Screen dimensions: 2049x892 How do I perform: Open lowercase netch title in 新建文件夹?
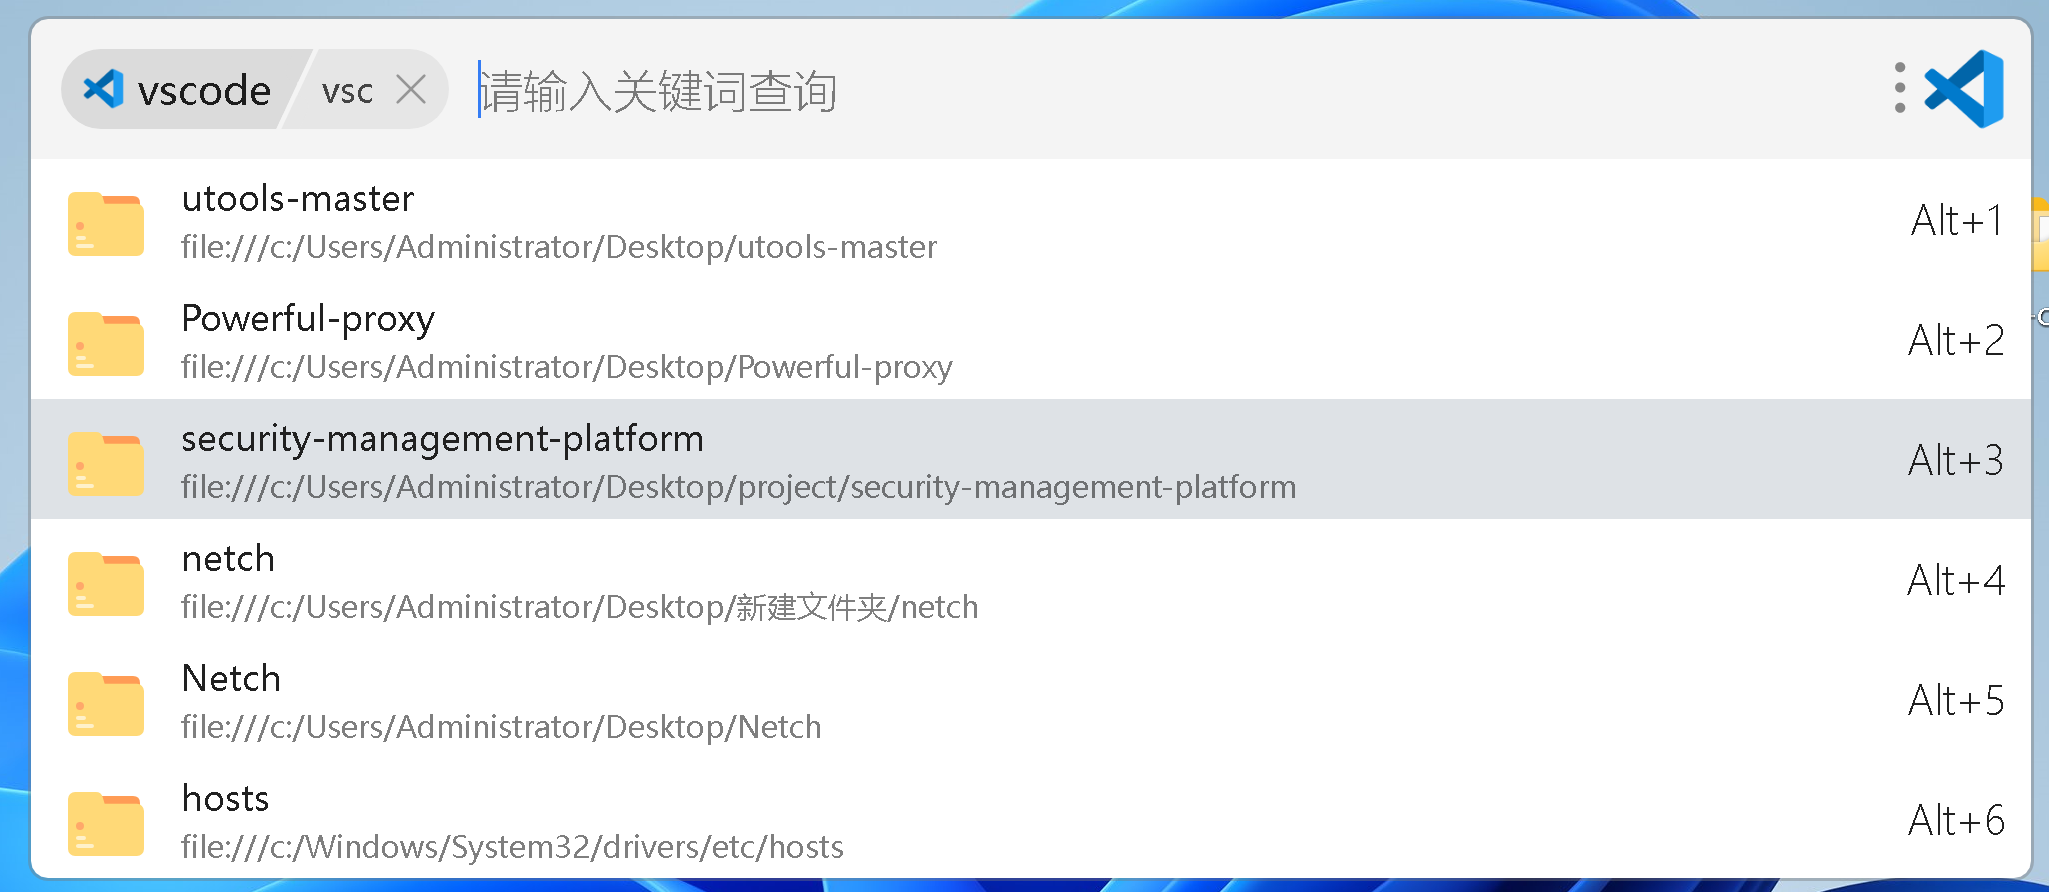click(x=228, y=559)
